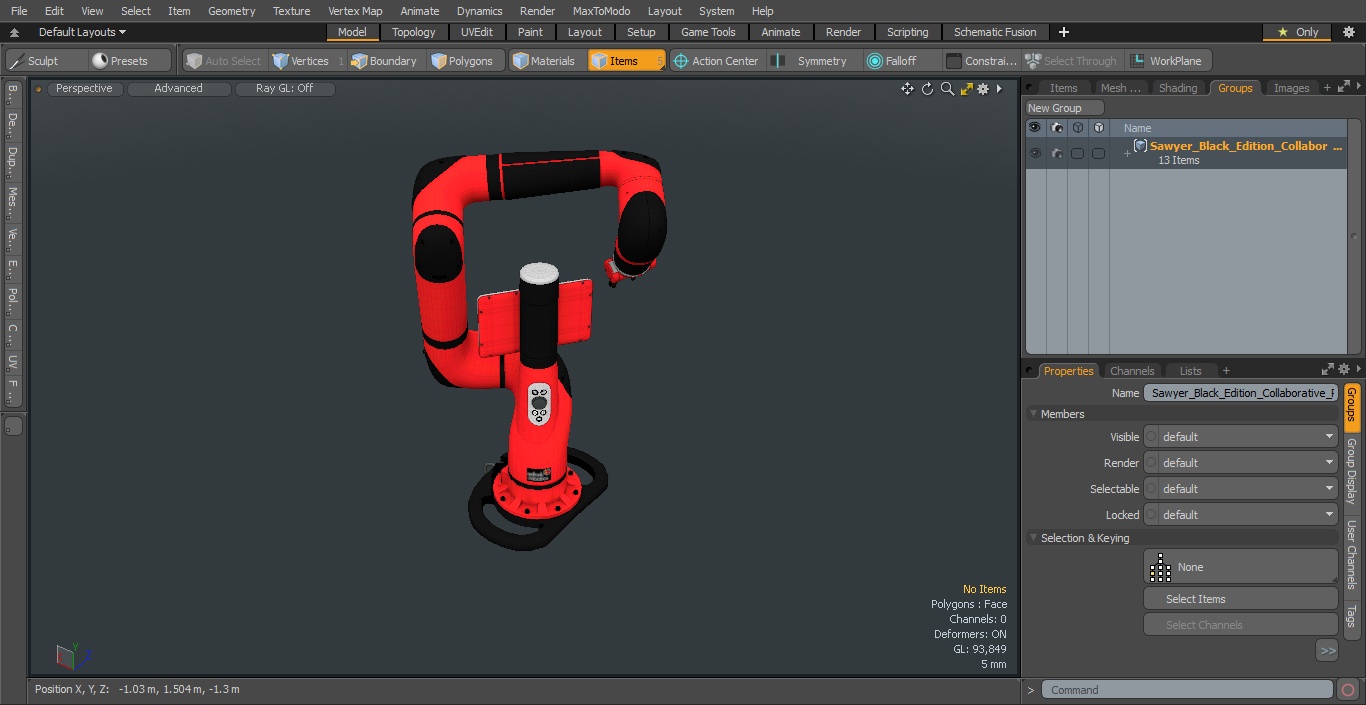
Task: Toggle Select Through option
Action: tap(1072, 61)
